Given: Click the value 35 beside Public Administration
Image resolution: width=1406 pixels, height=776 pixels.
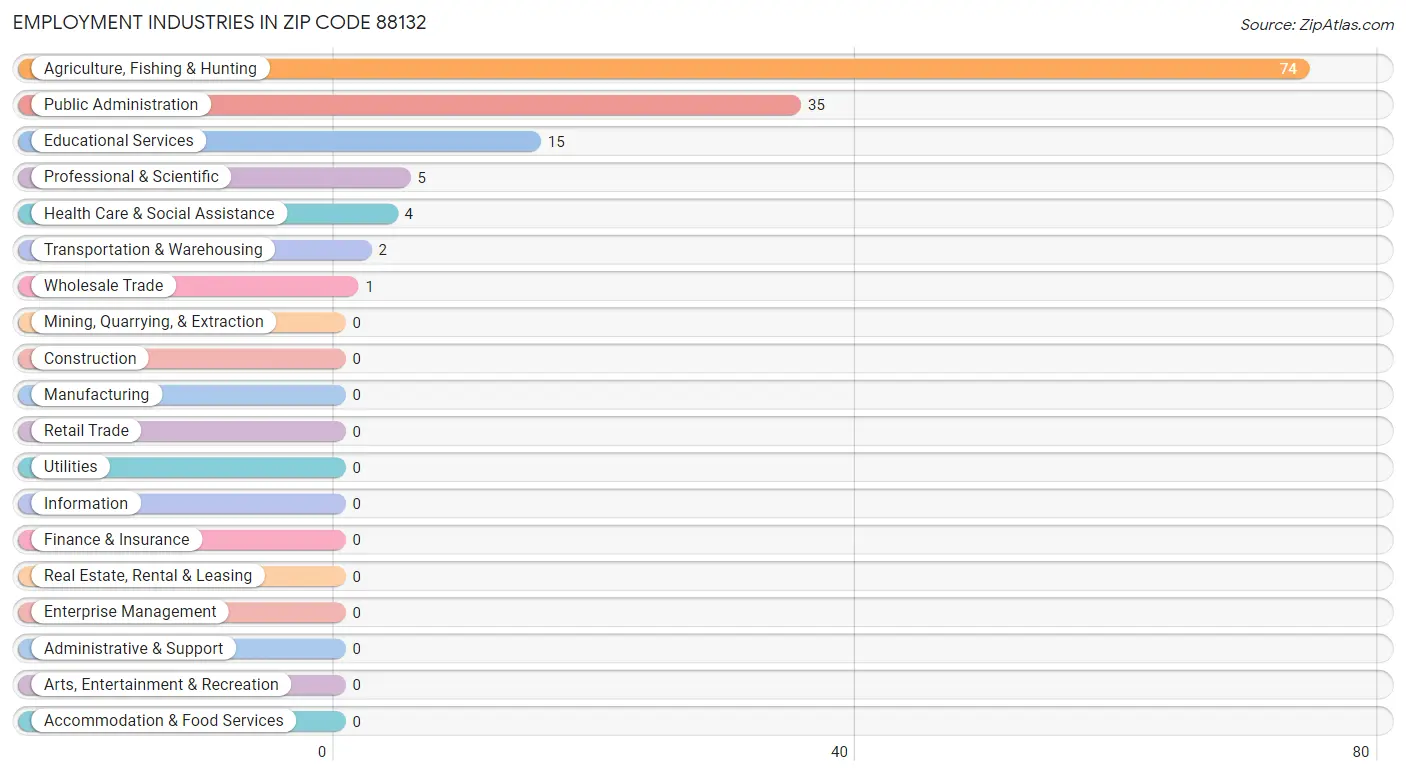Looking at the screenshot, I should tap(816, 105).
